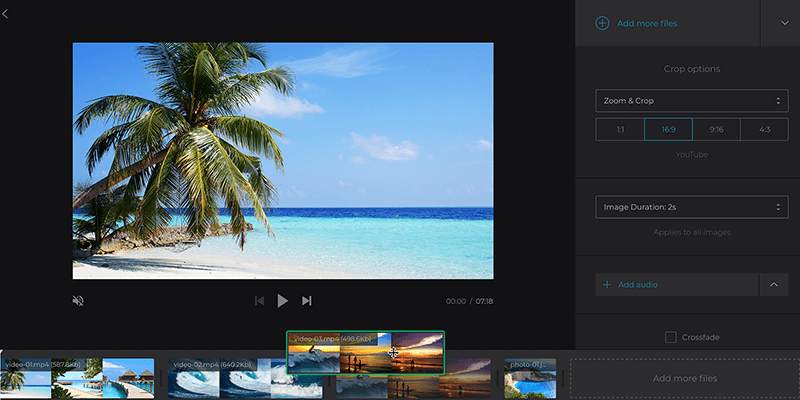Click the Applies to all images note
Image resolution: width=800 pixels, height=400 pixels.
pos(692,233)
